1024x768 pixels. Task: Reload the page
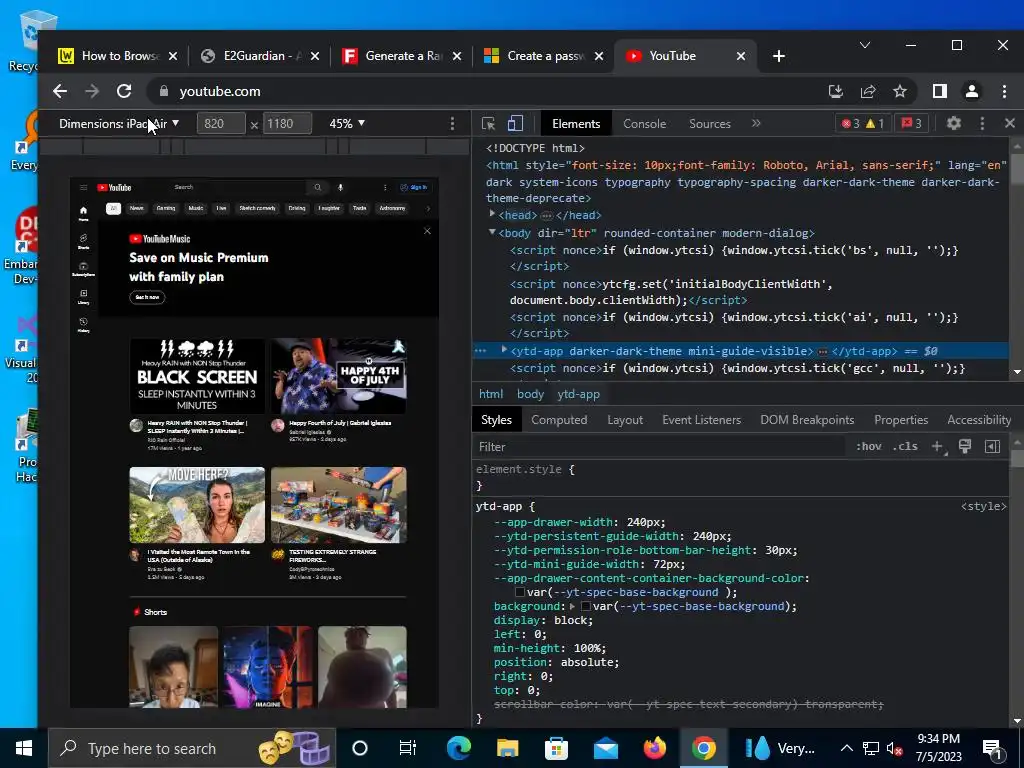coord(124,91)
